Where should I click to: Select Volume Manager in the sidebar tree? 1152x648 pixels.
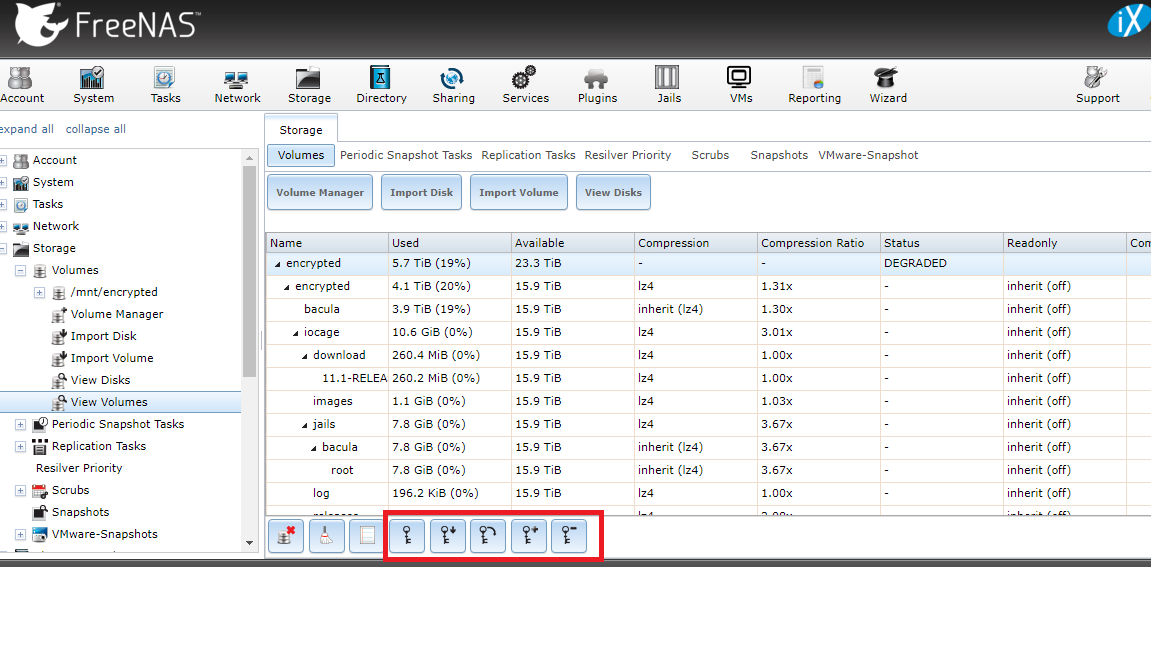[117, 314]
